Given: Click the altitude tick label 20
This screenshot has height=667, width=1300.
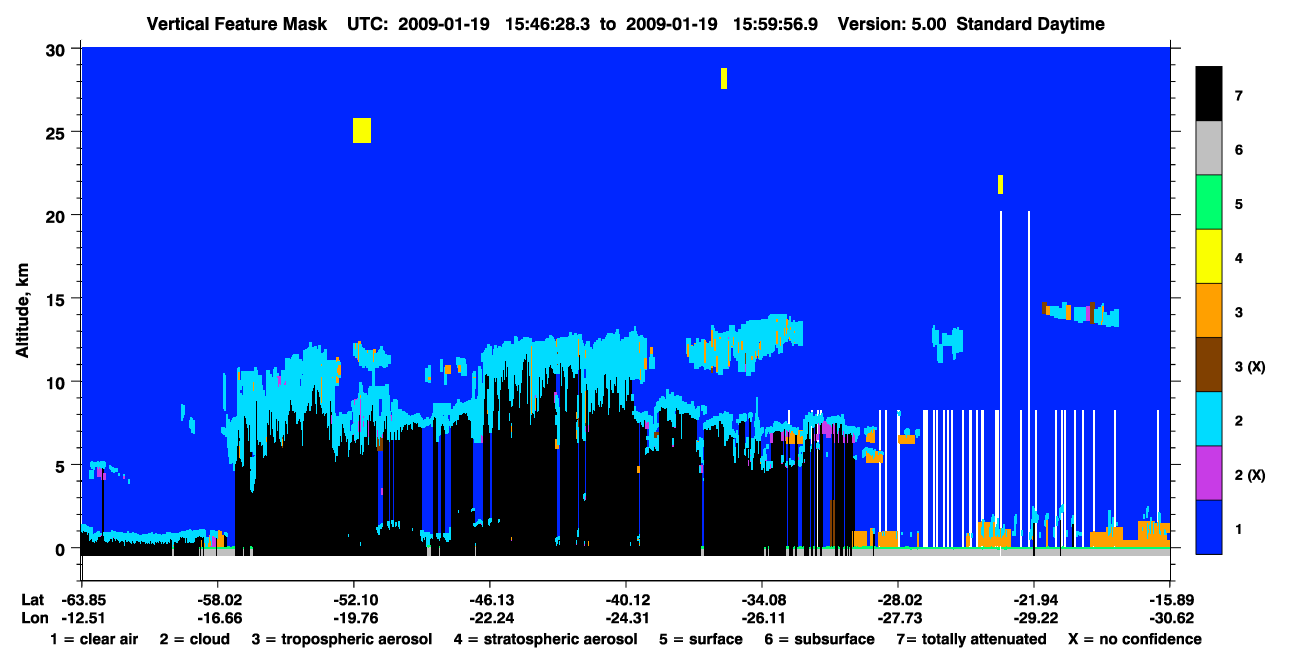Looking at the screenshot, I should point(58,216).
